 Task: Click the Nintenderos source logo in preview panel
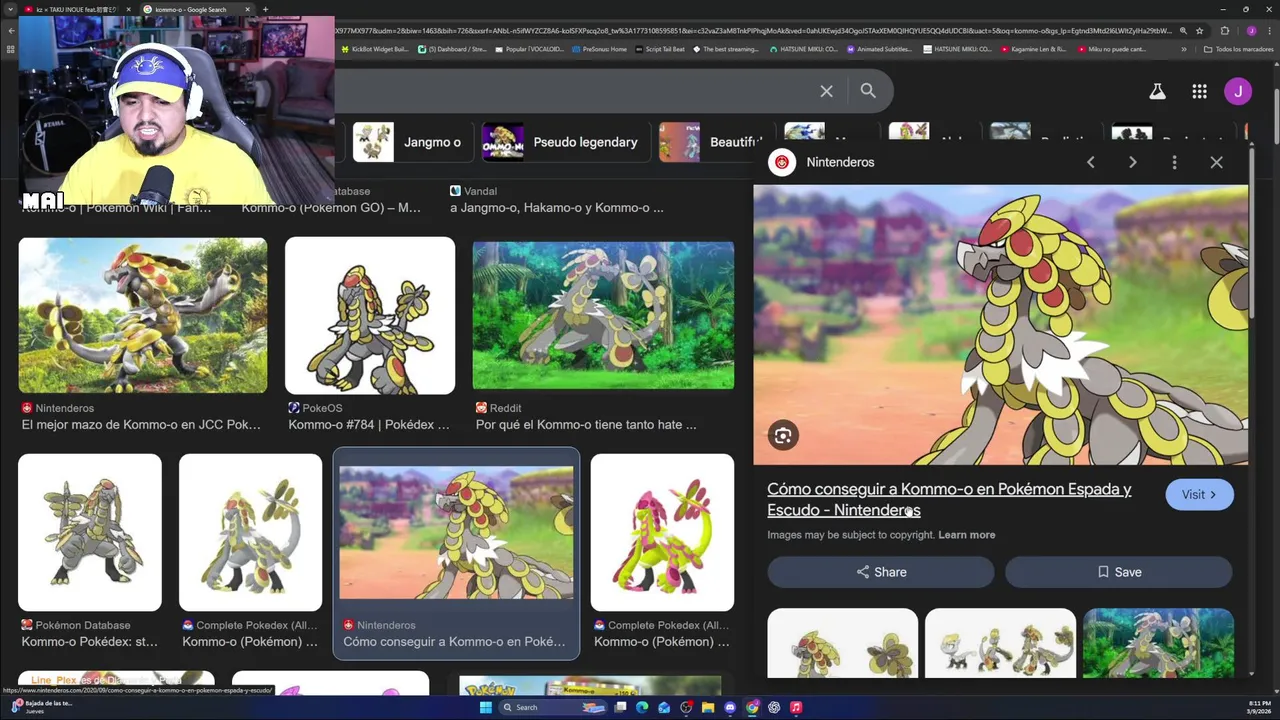pyautogui.click(x=782, y=162)
